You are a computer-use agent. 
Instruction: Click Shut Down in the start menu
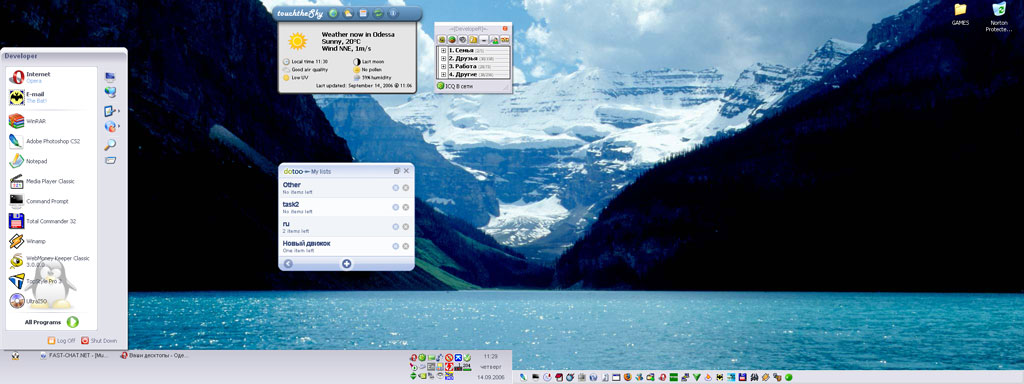99,340
